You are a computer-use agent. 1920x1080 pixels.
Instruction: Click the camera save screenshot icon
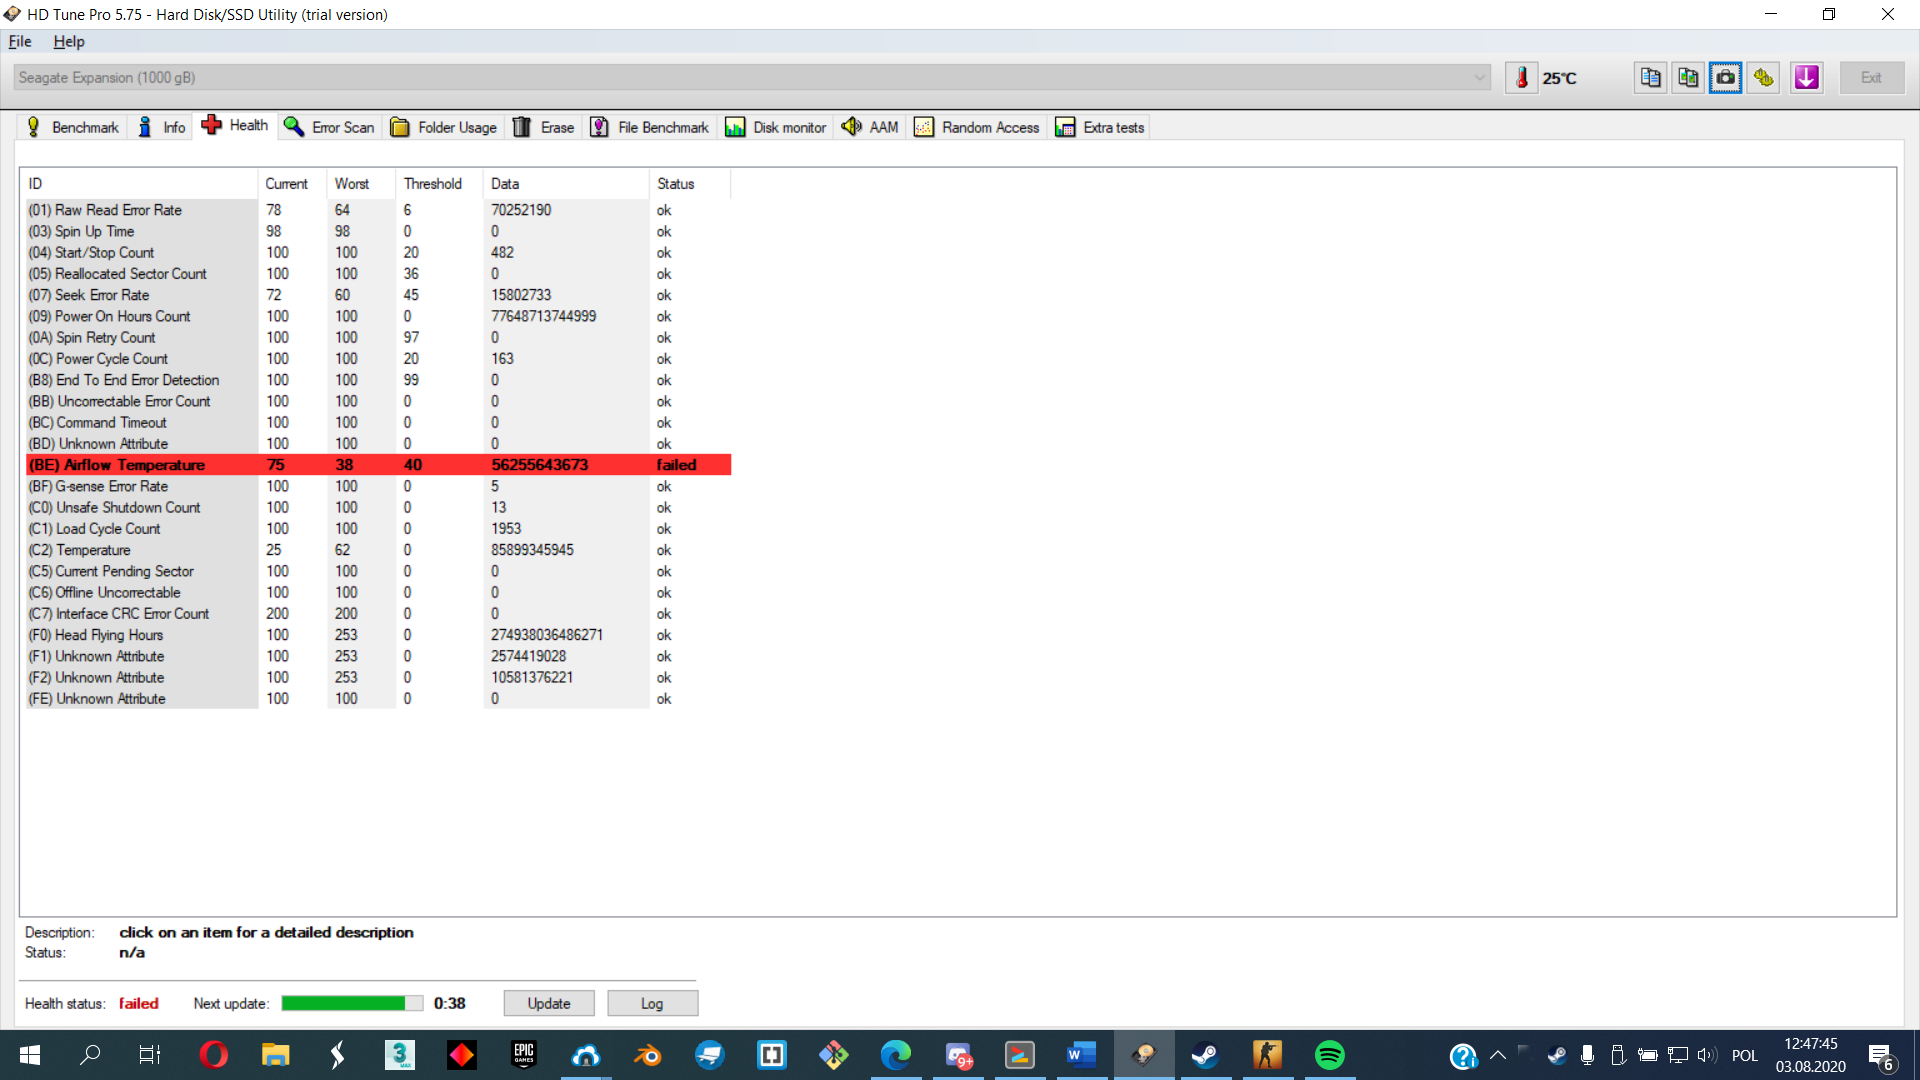point(1726,78)
